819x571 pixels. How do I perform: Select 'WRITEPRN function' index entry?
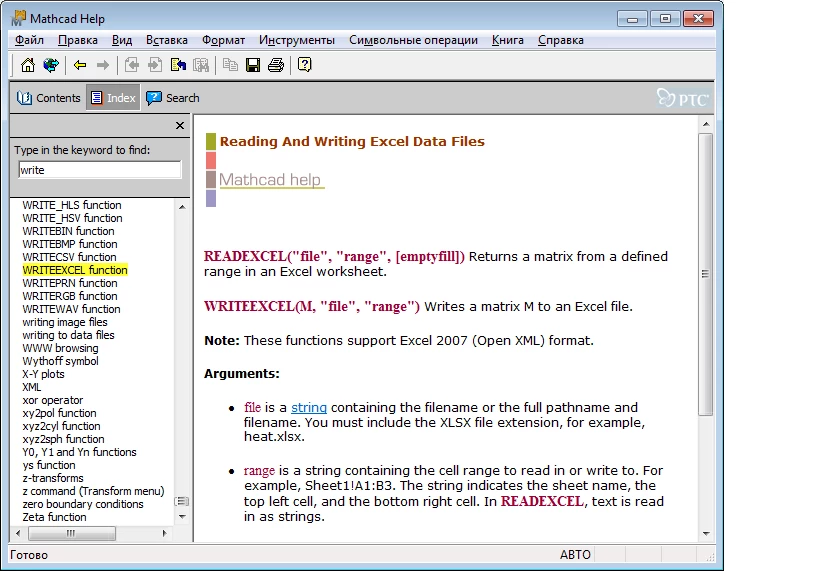tap(69, 283)
